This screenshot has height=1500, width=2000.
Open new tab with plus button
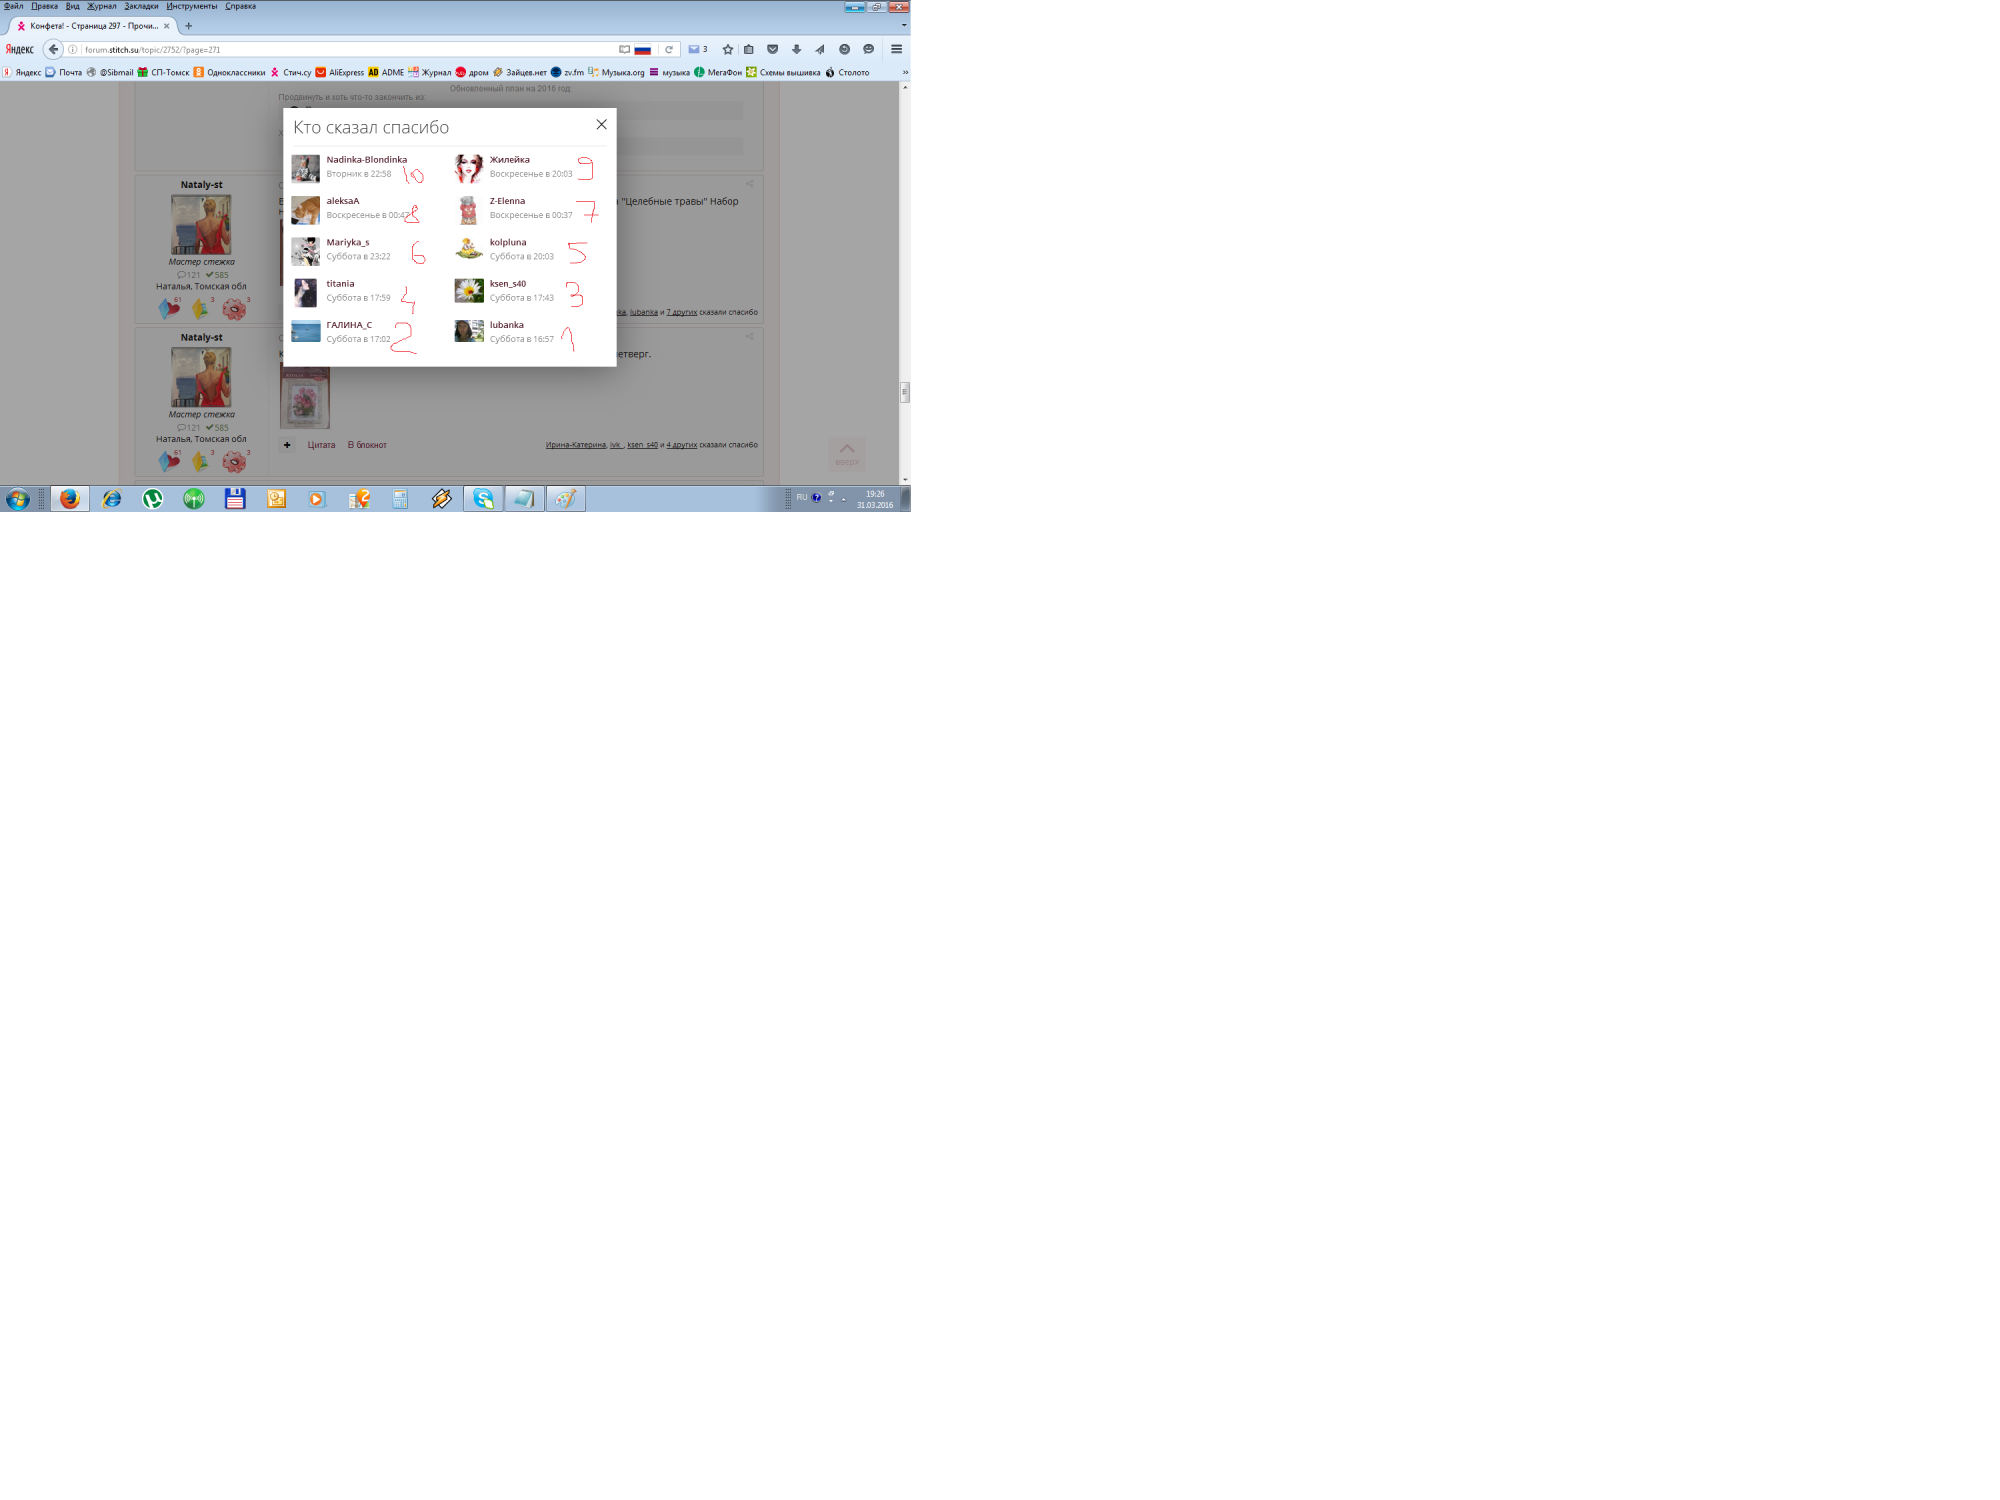(x=188, y=26)
